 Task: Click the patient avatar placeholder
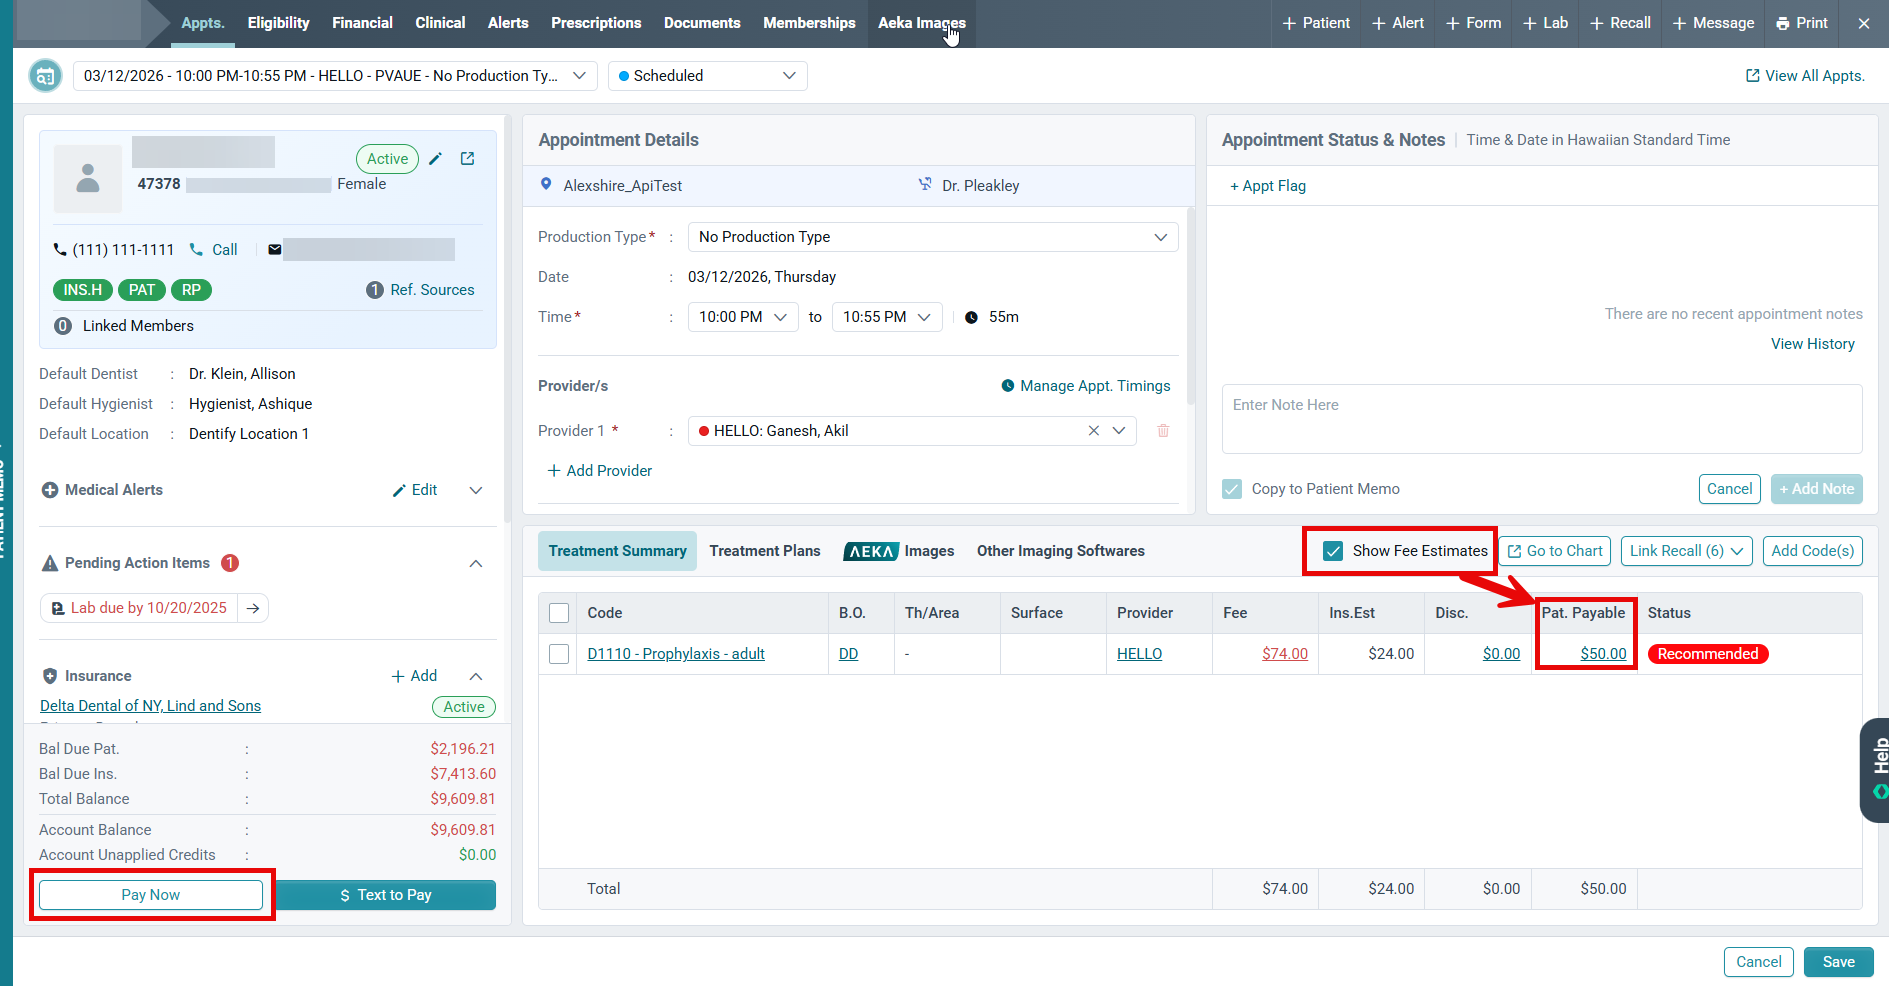pyautogui.click(x=88, y=178)
